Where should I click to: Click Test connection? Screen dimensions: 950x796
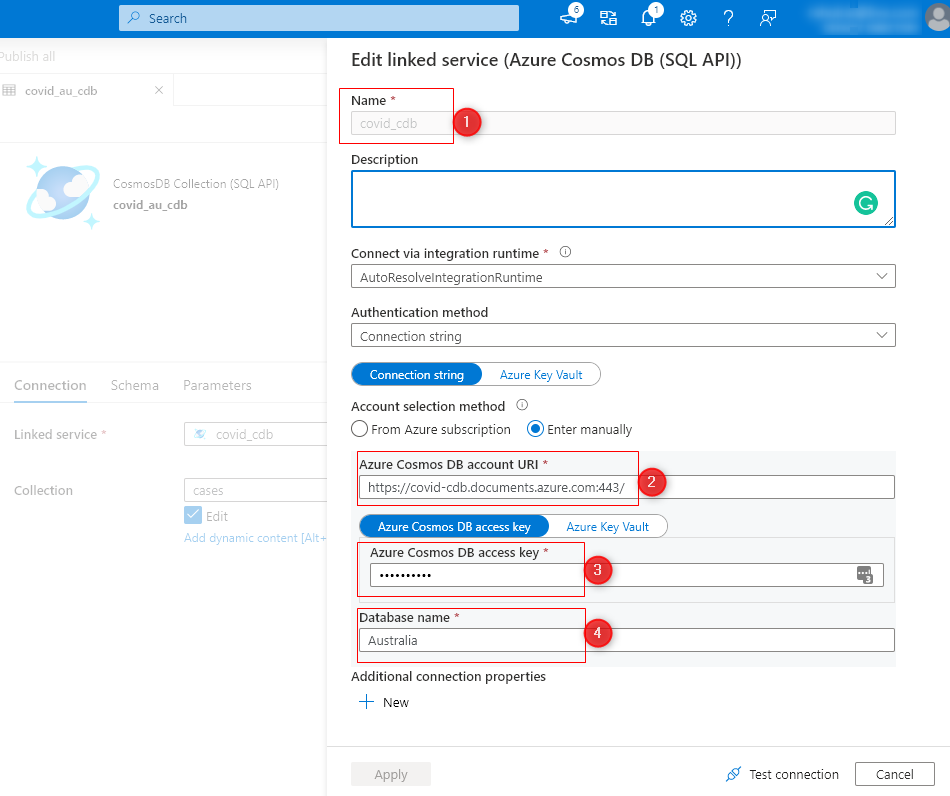[782, 774]
